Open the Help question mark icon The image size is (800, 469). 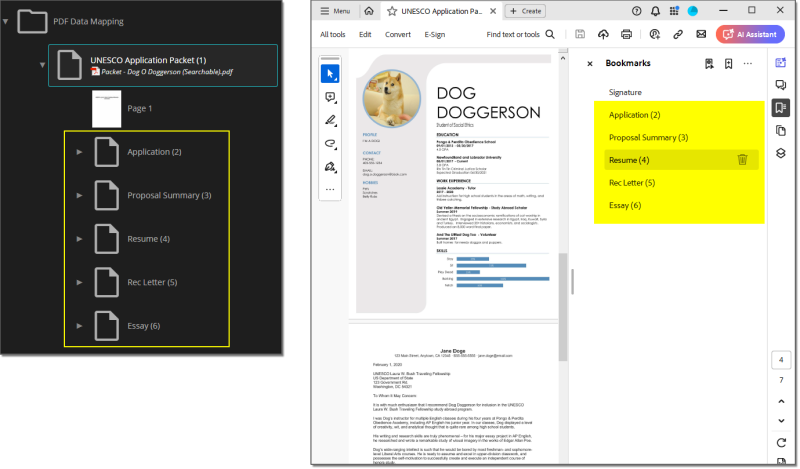coord(636,11)
